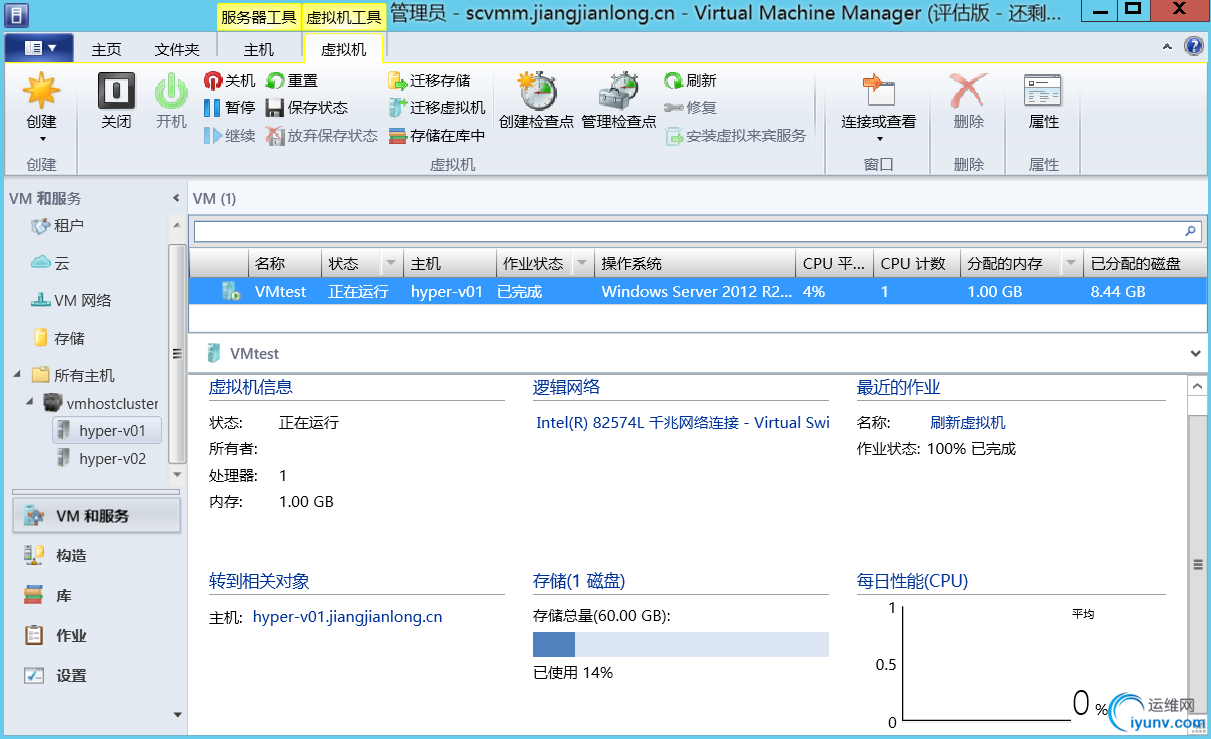Open the 设置 settings workspace
The width and height of the screenshot is (1211, 739).
pos(96,675)
